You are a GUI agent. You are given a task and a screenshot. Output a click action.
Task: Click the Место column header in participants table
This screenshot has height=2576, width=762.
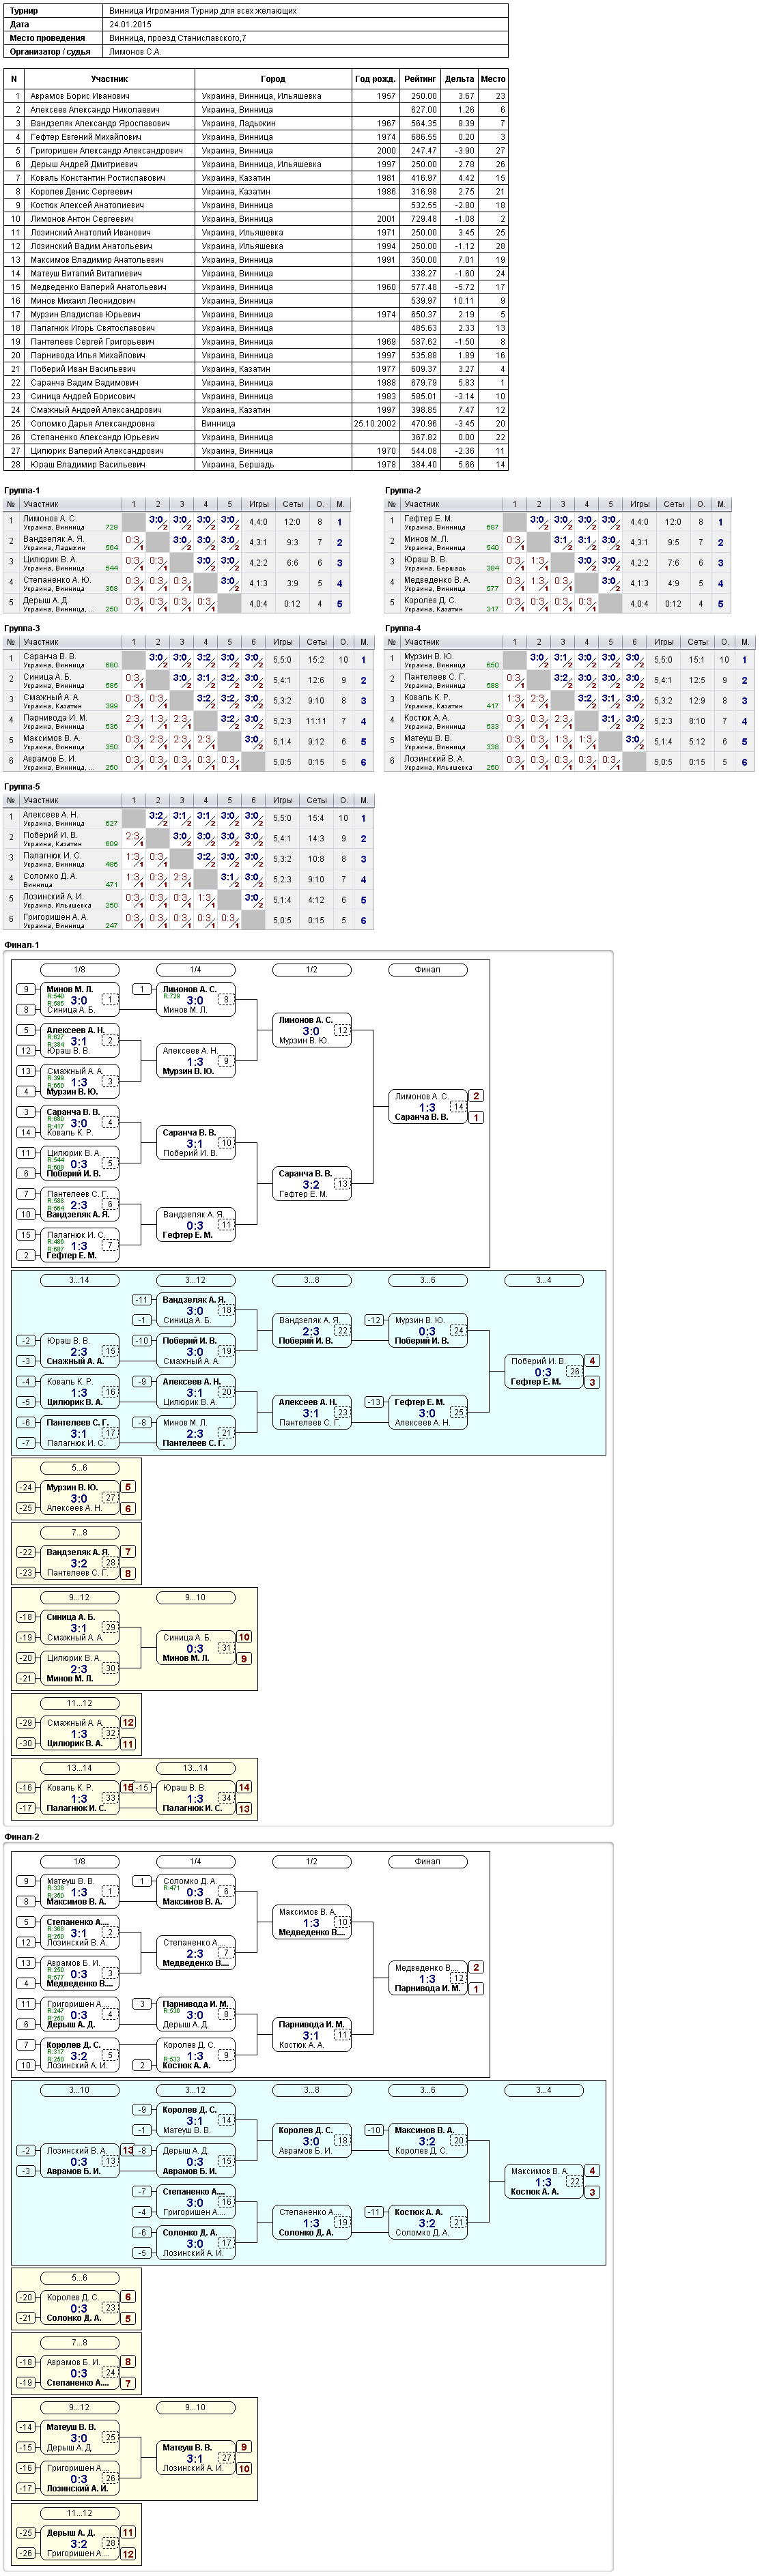click(x=493, y=79)
